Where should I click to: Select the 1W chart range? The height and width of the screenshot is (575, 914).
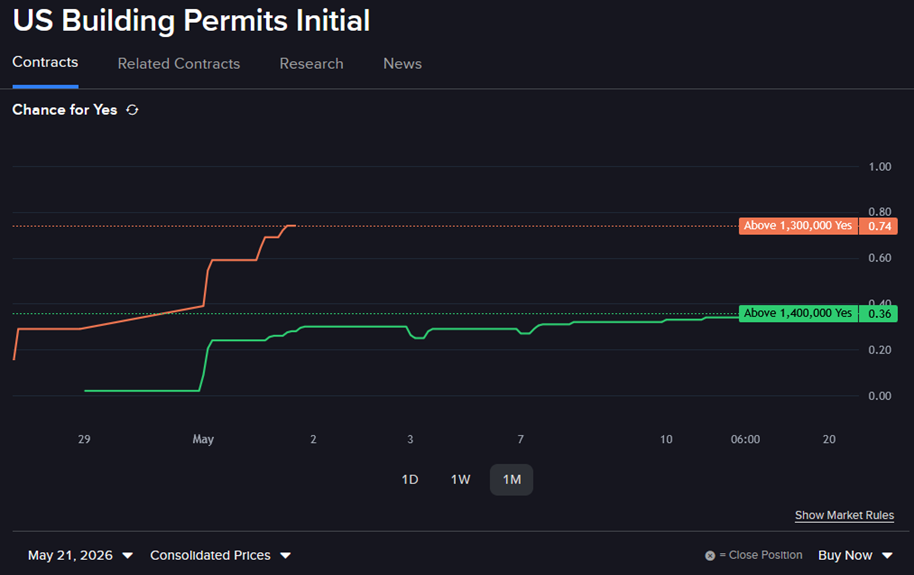click(460, 479)
